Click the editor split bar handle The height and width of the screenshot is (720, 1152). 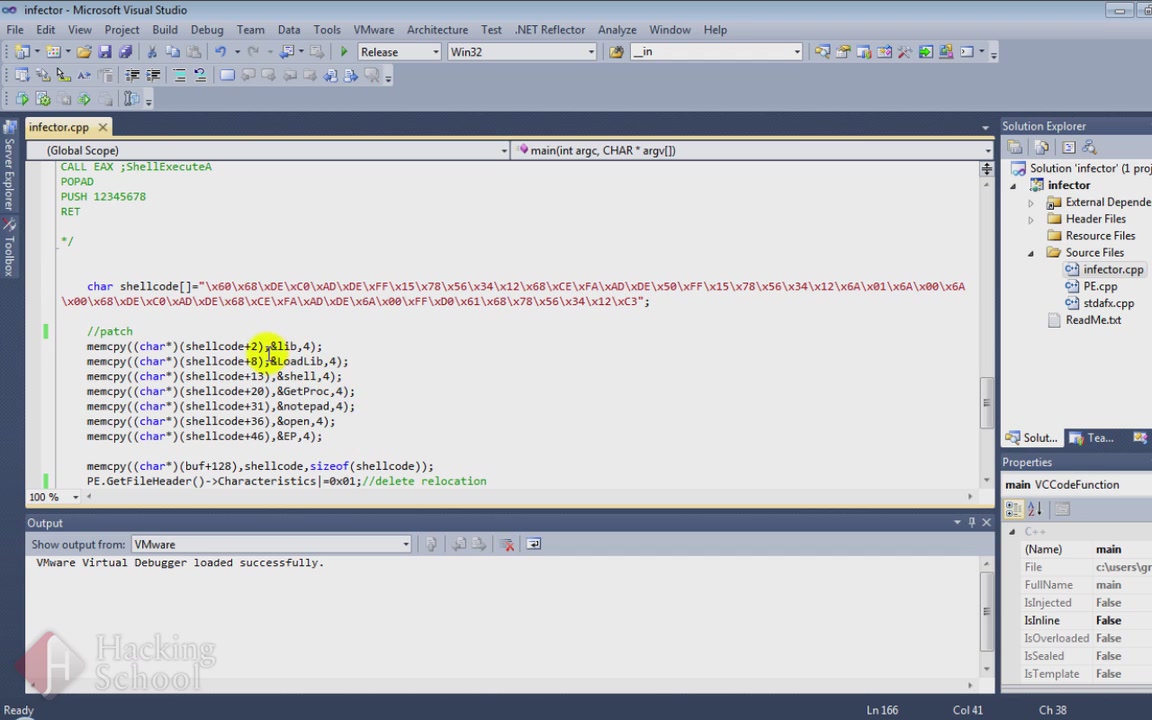(x=987, y=169)
